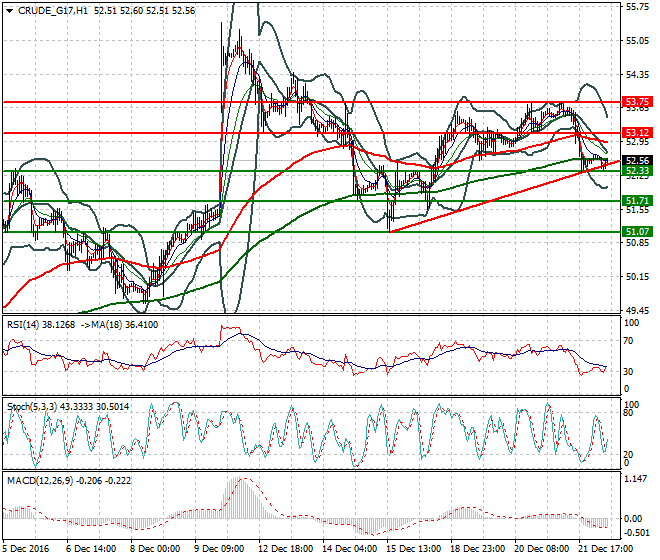Select the 51.07 green support price label
This screenshot has width=660, height=560.
tap(637, 232)
